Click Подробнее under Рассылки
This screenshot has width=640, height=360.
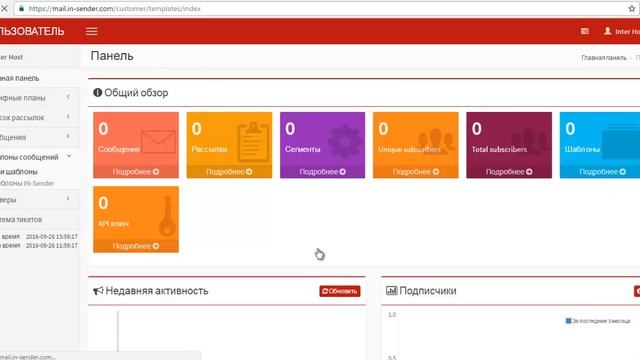(x=229, y=172)
